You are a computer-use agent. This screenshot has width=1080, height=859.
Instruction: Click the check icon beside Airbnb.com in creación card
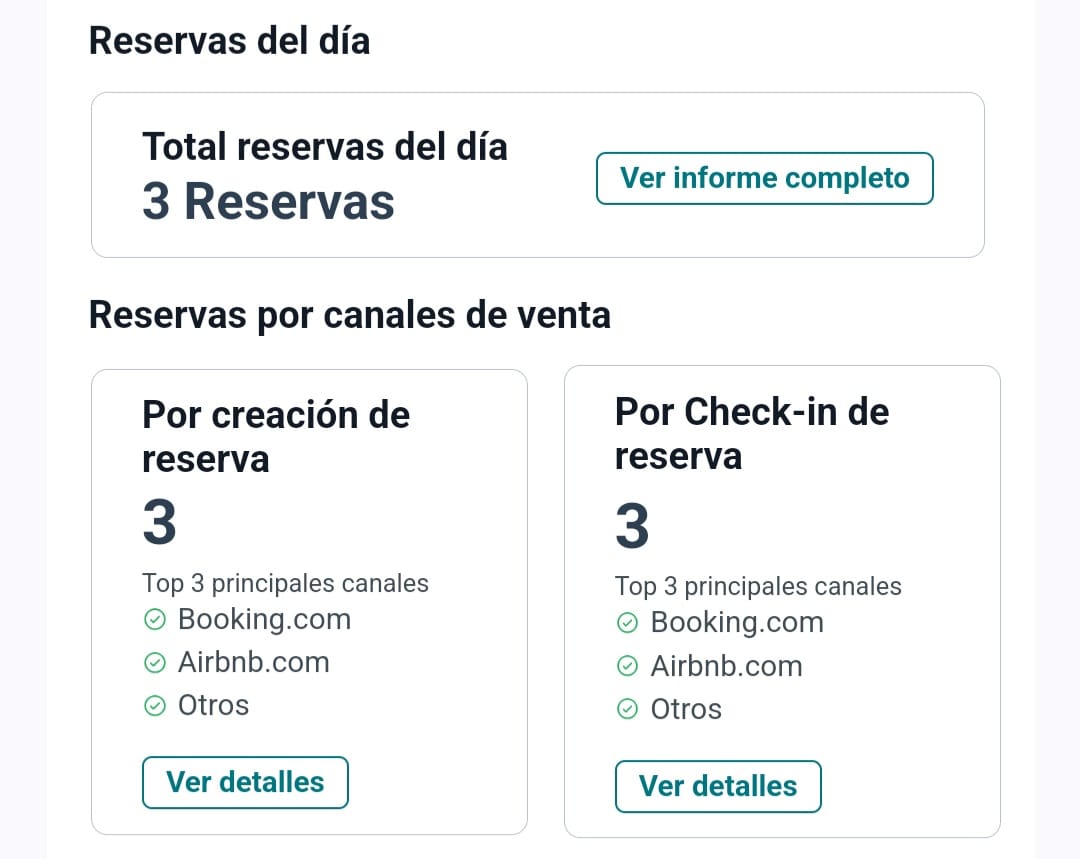pos(155,663)
